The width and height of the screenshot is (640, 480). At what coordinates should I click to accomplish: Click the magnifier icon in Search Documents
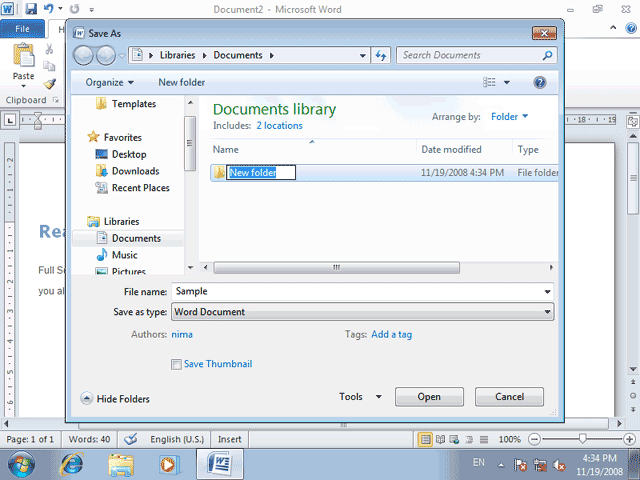[547, 55]
